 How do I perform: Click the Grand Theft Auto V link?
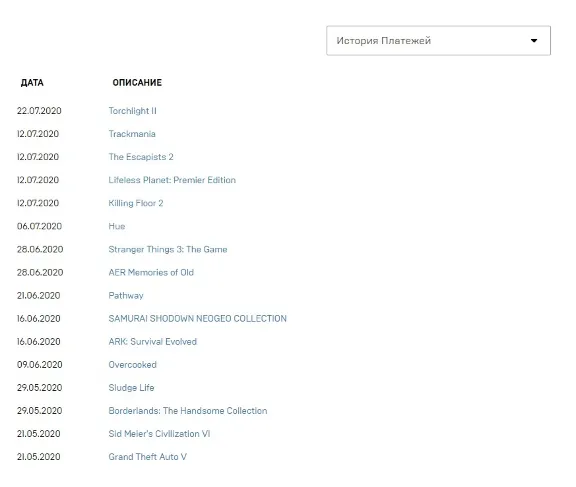point(147,457)
